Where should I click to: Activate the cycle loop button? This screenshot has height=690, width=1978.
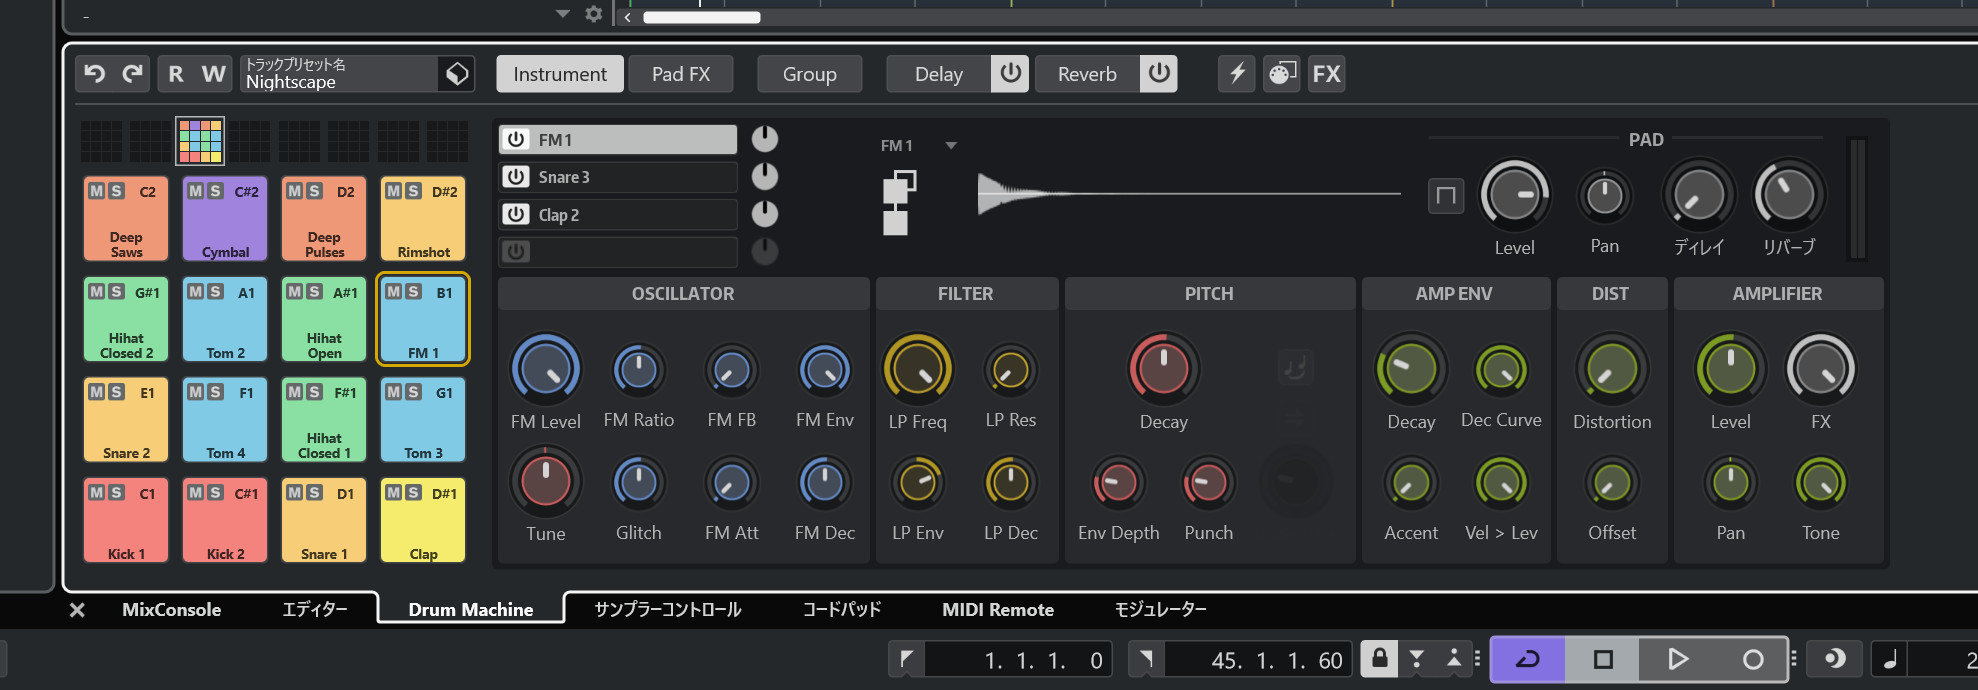pyautogui.click(x=1528, y=659)
